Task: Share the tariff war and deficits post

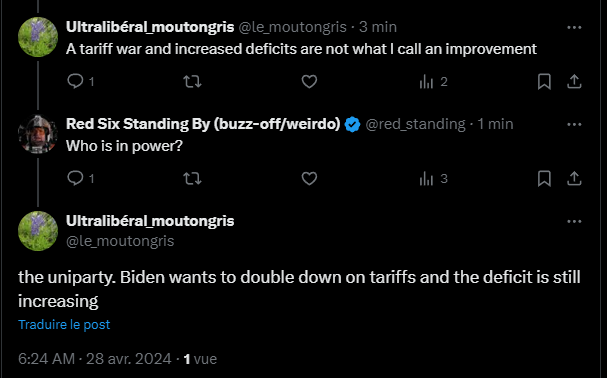Action: (574, 81)
